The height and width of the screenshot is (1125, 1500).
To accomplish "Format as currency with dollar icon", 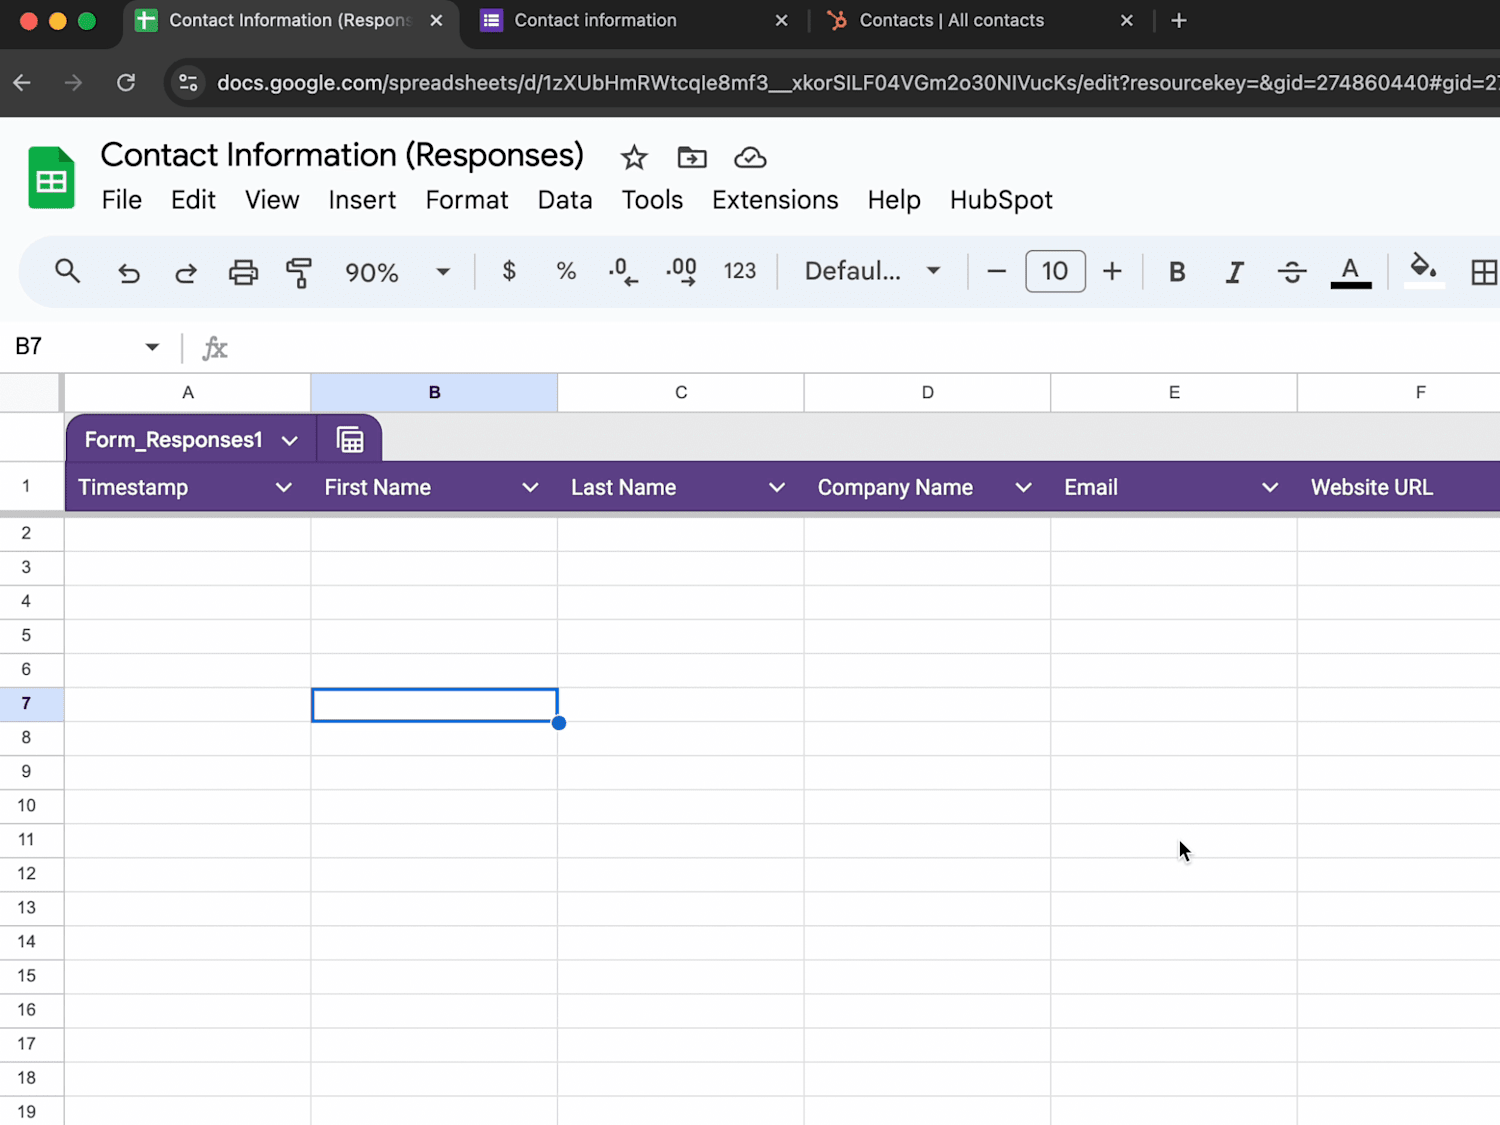I will pyautogui.click(x=509, y=271).
